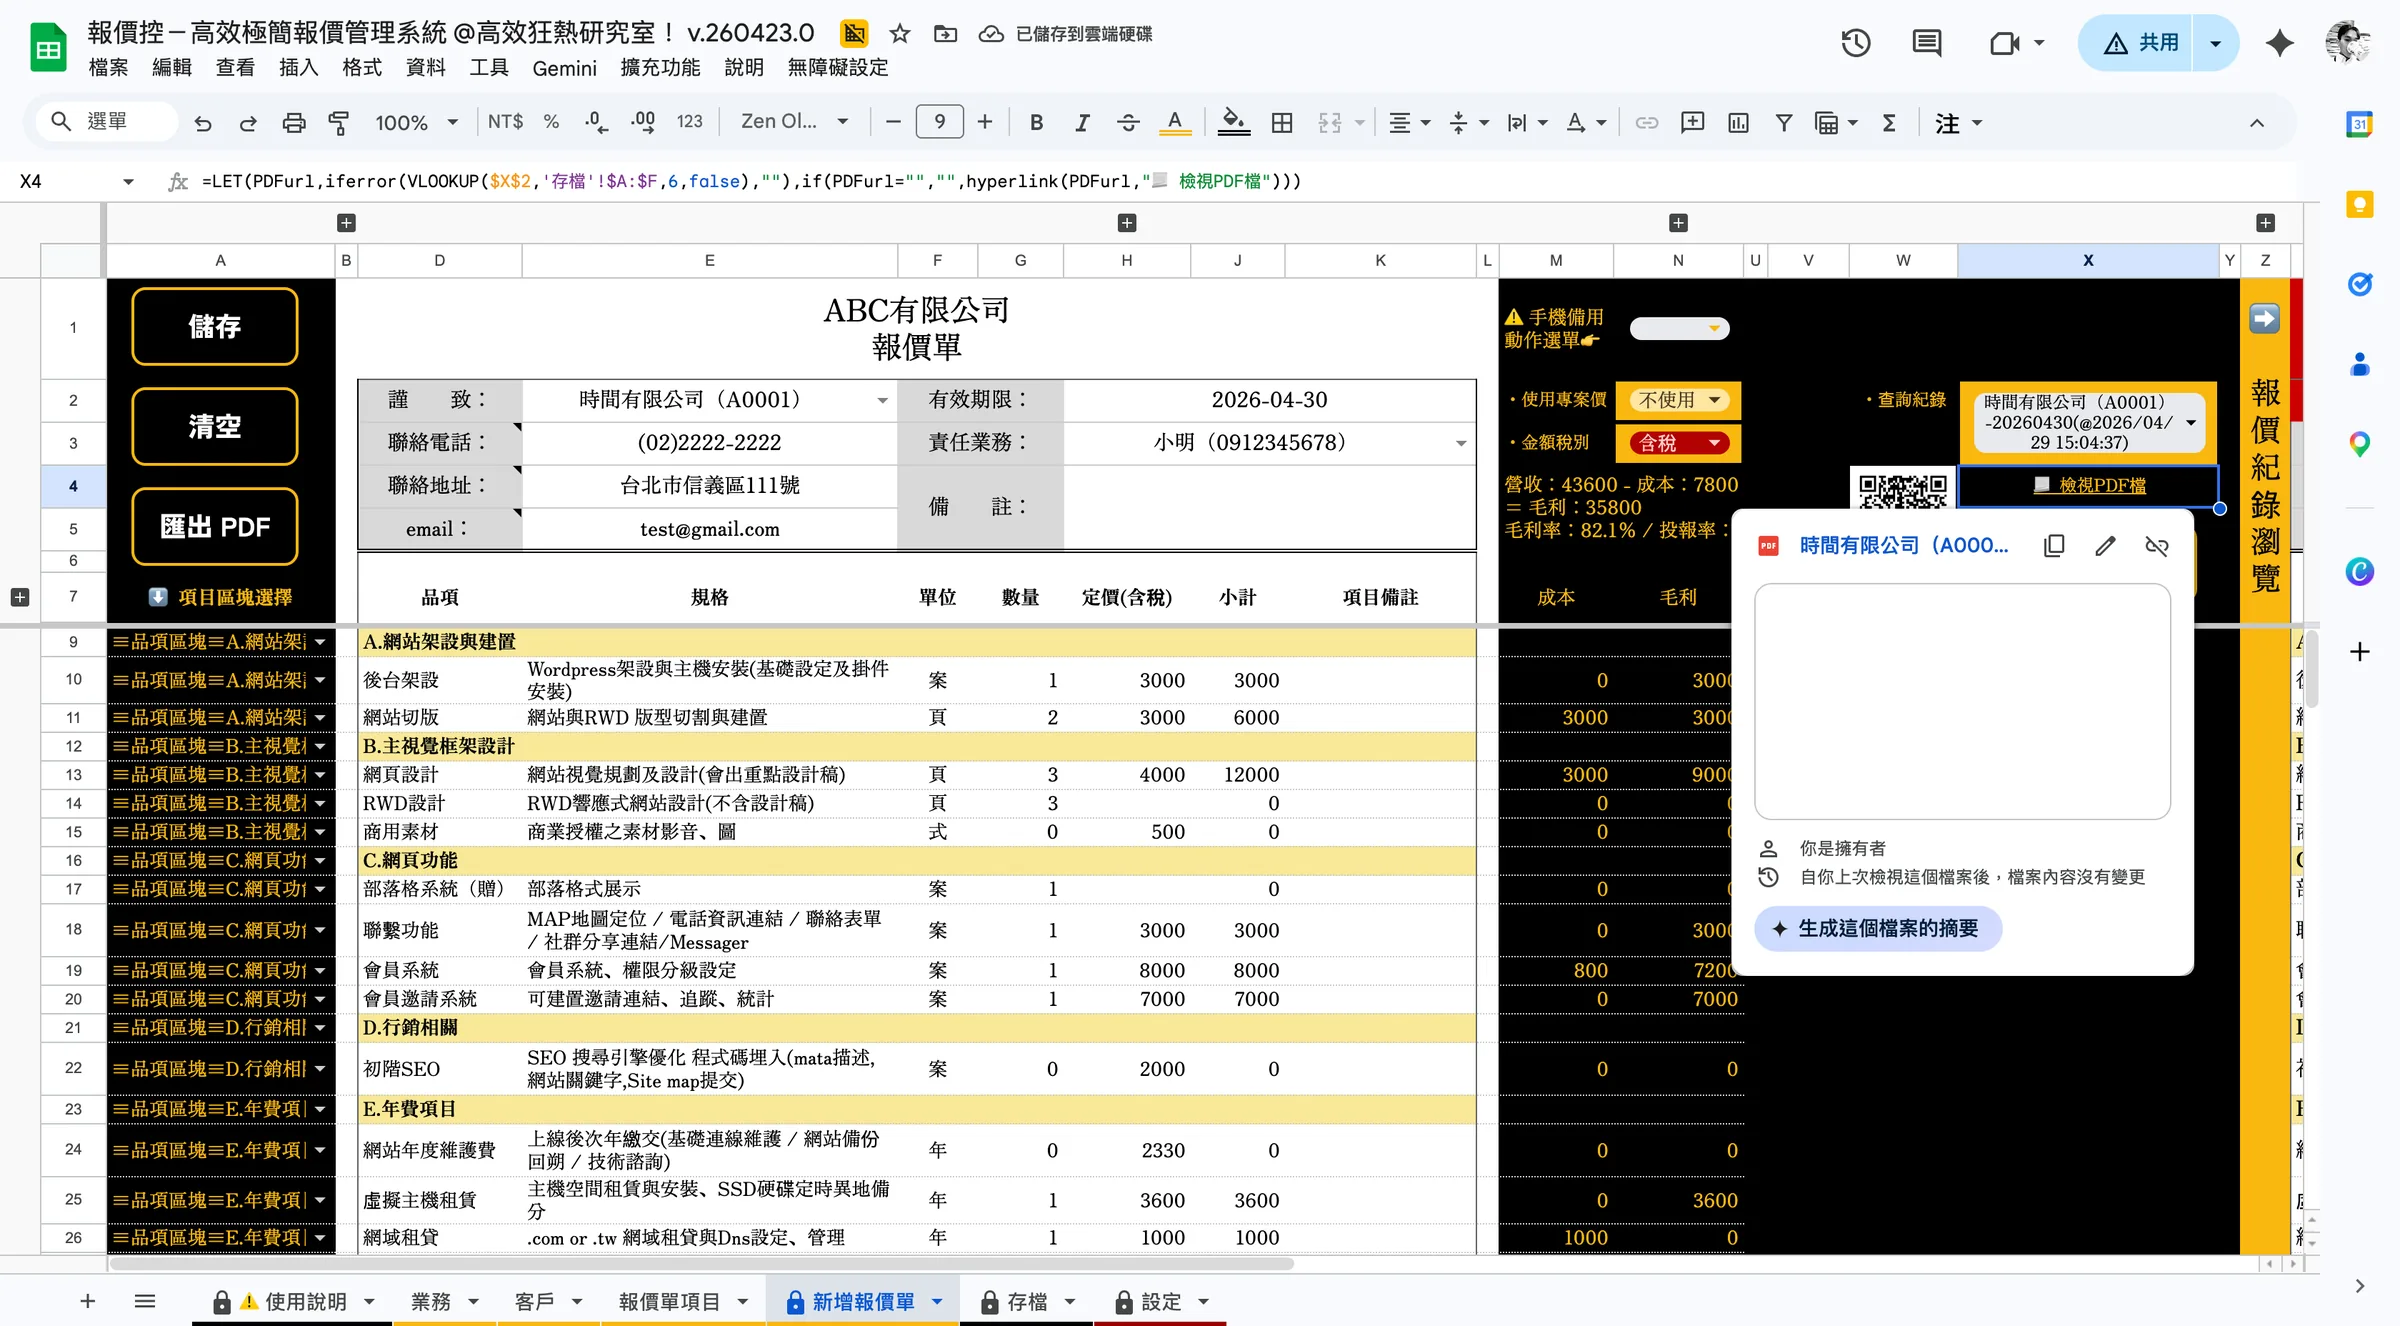Create a filter with funnel icon
The width and height of the screenshot is (2400, 1326).
(x=1783, y=122)
